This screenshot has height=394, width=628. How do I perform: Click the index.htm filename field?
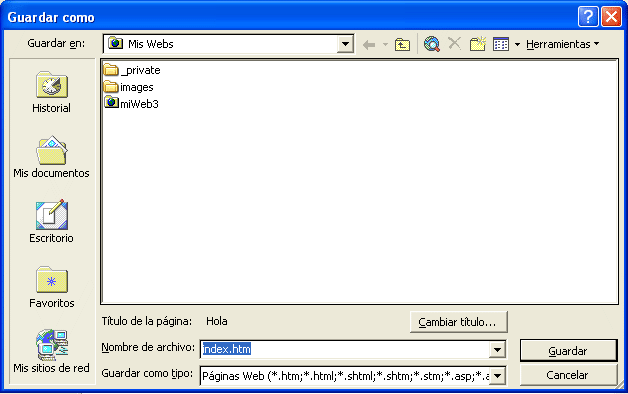(345, 350)
